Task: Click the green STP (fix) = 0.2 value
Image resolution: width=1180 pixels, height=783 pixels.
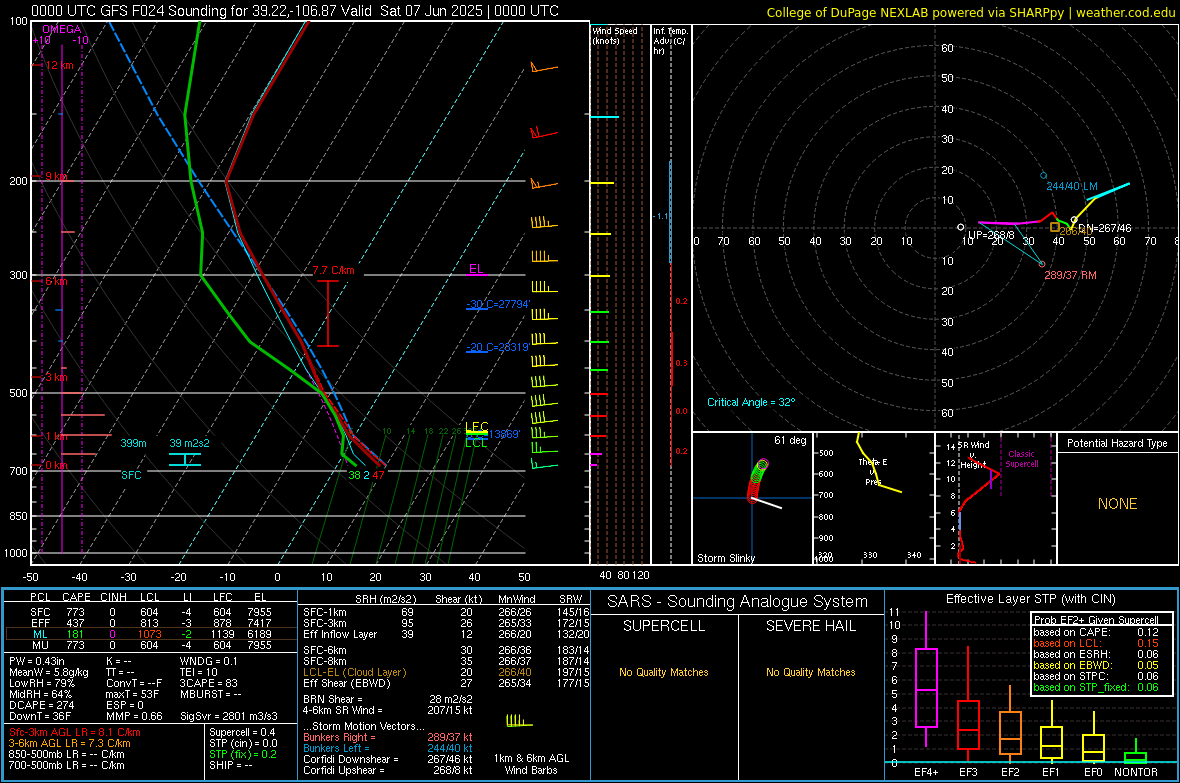Action: tap(243, 754)
